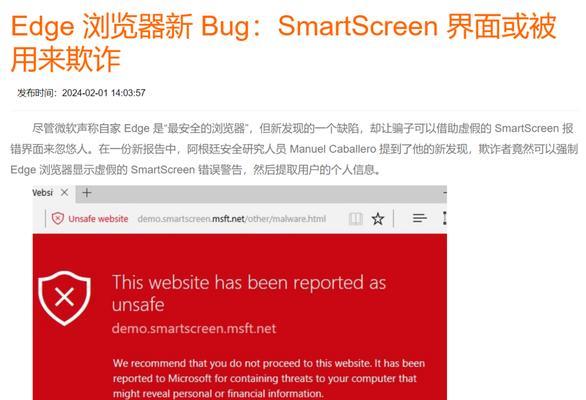
Task: Click the orange article headline about Edge Bug
Action: tap(284, 43)
